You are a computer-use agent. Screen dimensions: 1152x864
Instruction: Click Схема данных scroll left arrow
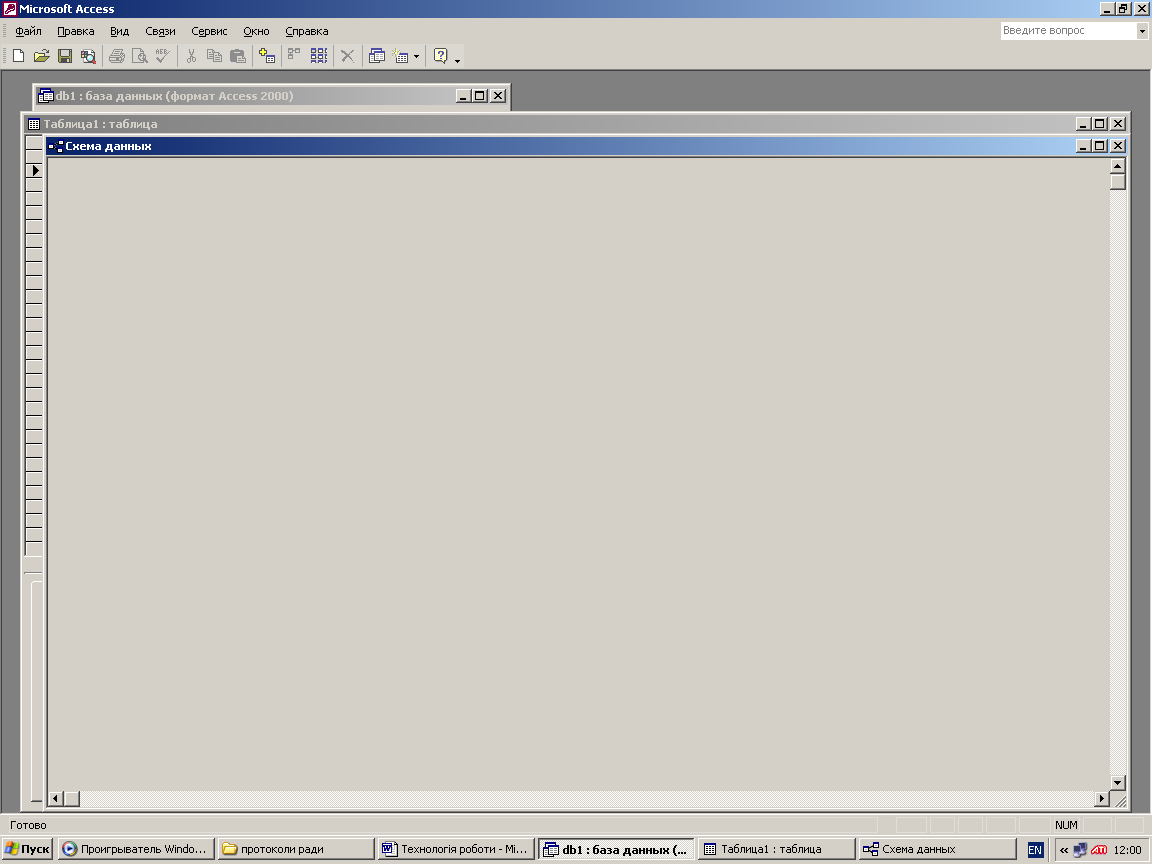pos(56,799)
